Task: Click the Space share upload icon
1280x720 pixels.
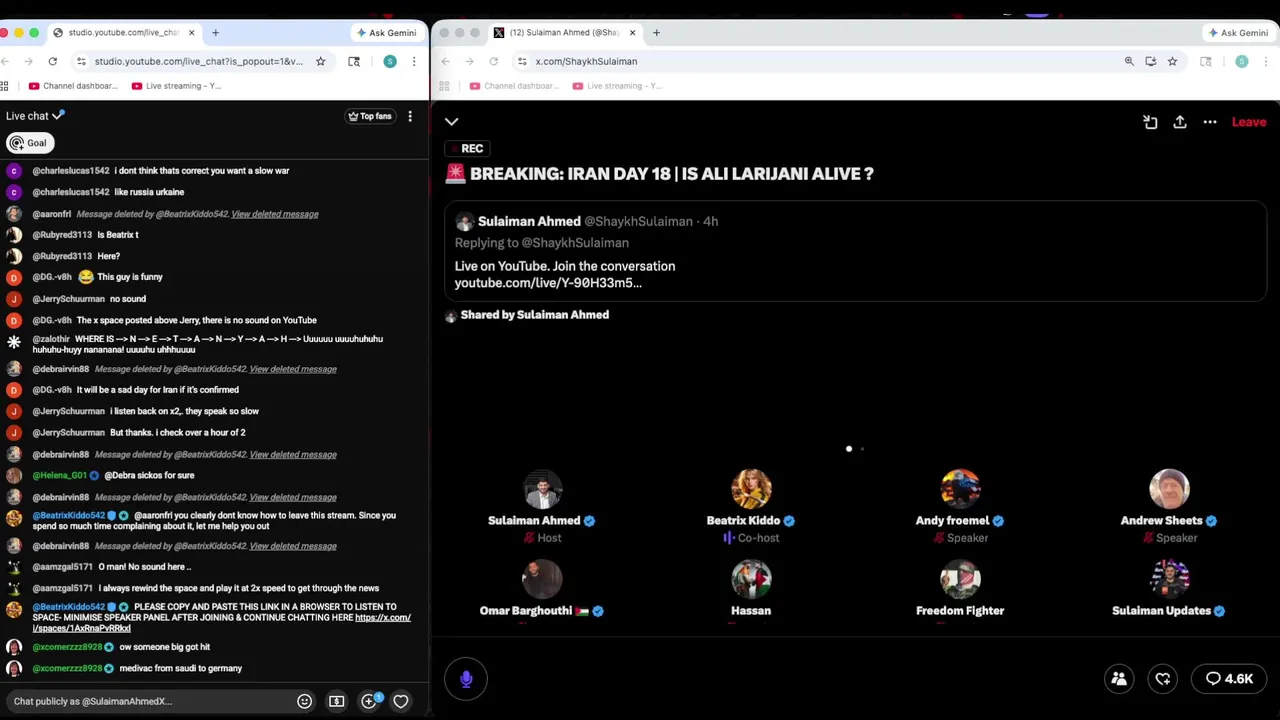Action: click(1180, 122)
